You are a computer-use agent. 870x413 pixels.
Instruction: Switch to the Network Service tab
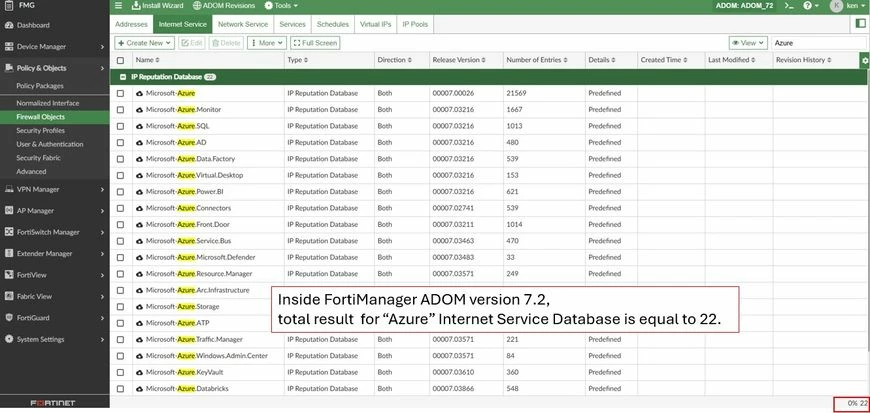(x=243, y=24)
